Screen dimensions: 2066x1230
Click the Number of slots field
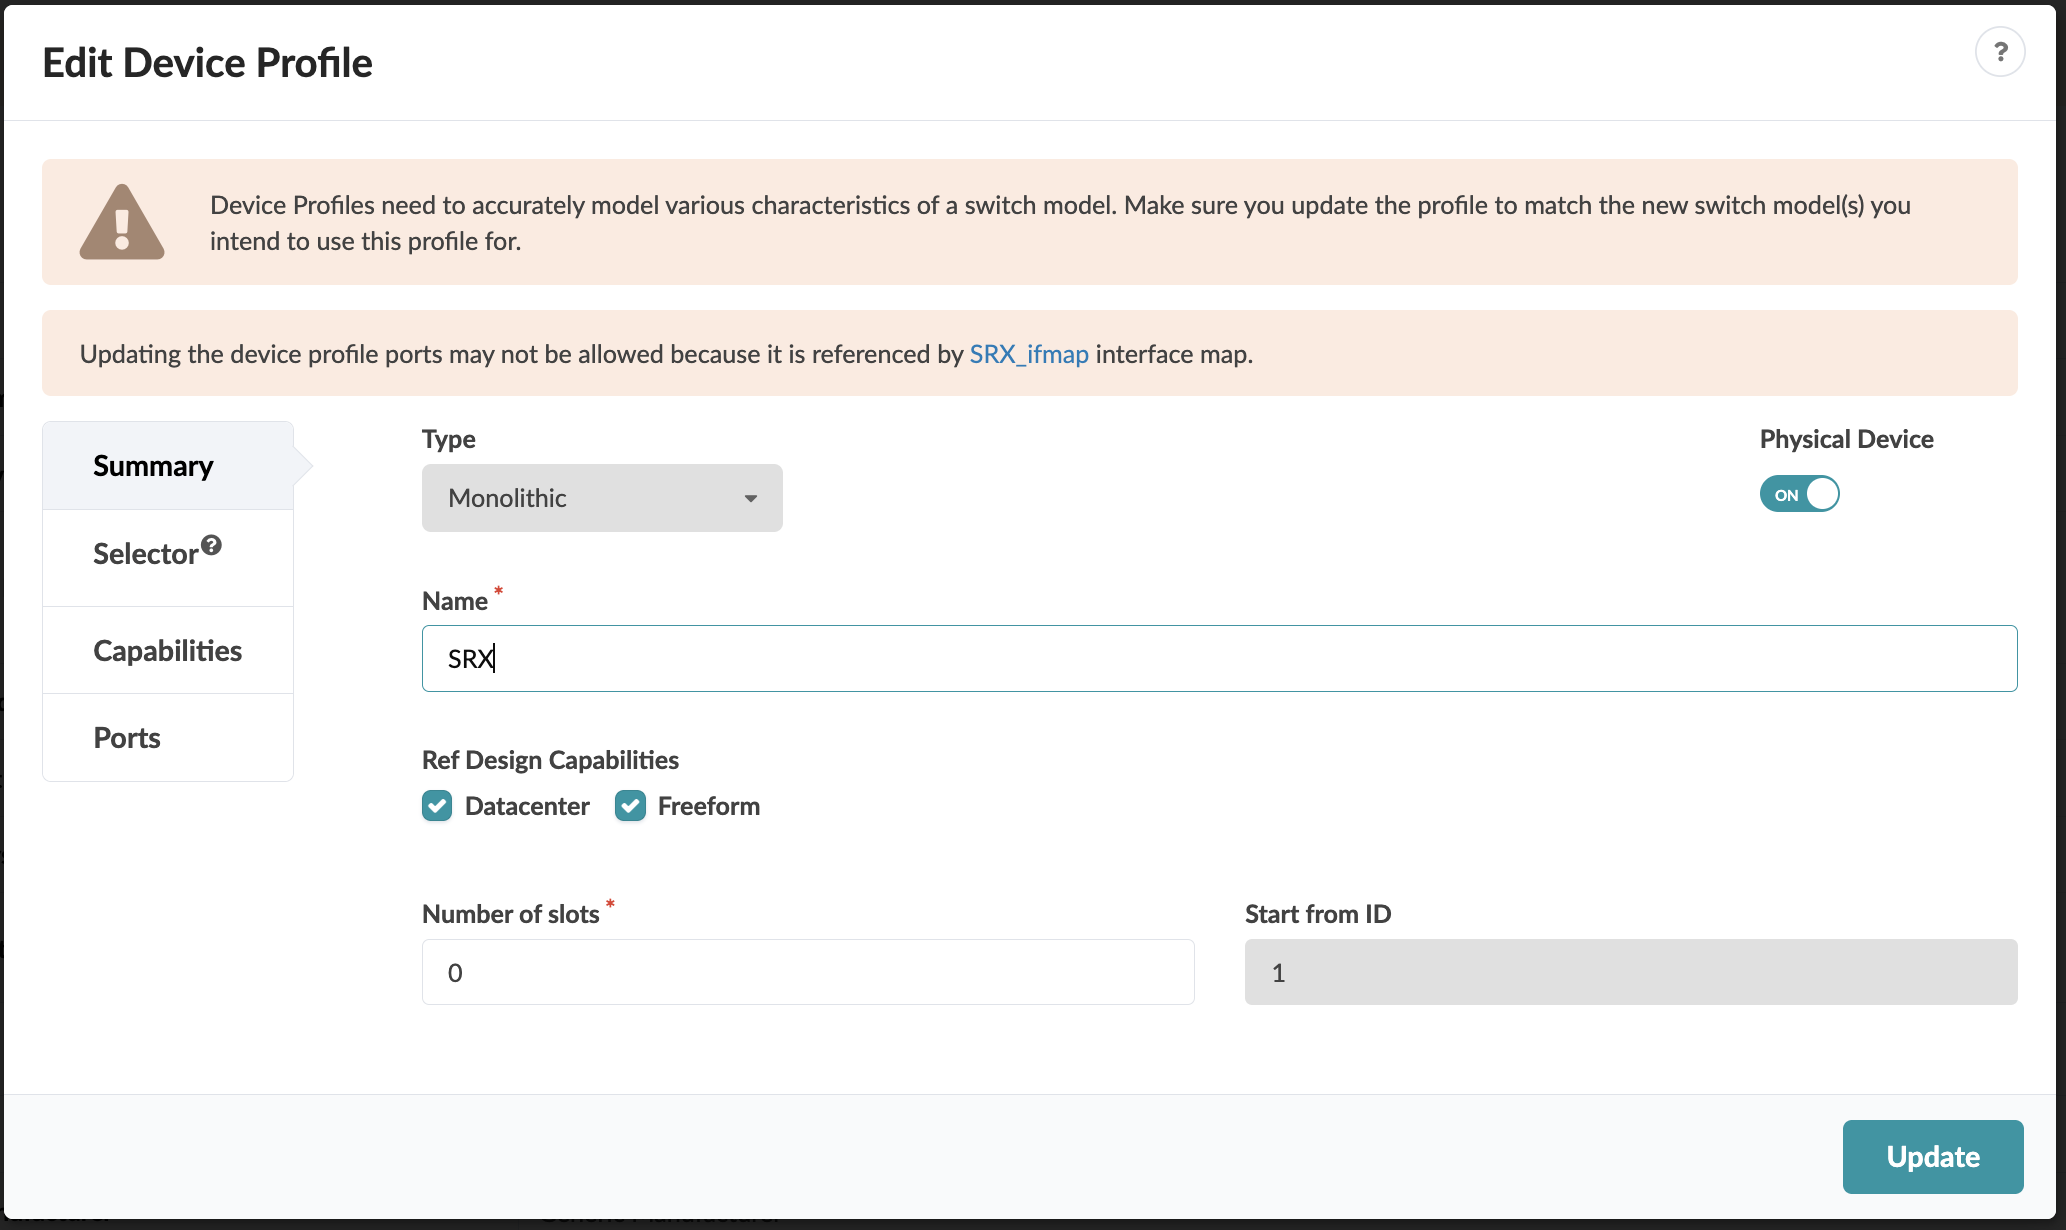point(807,971)
